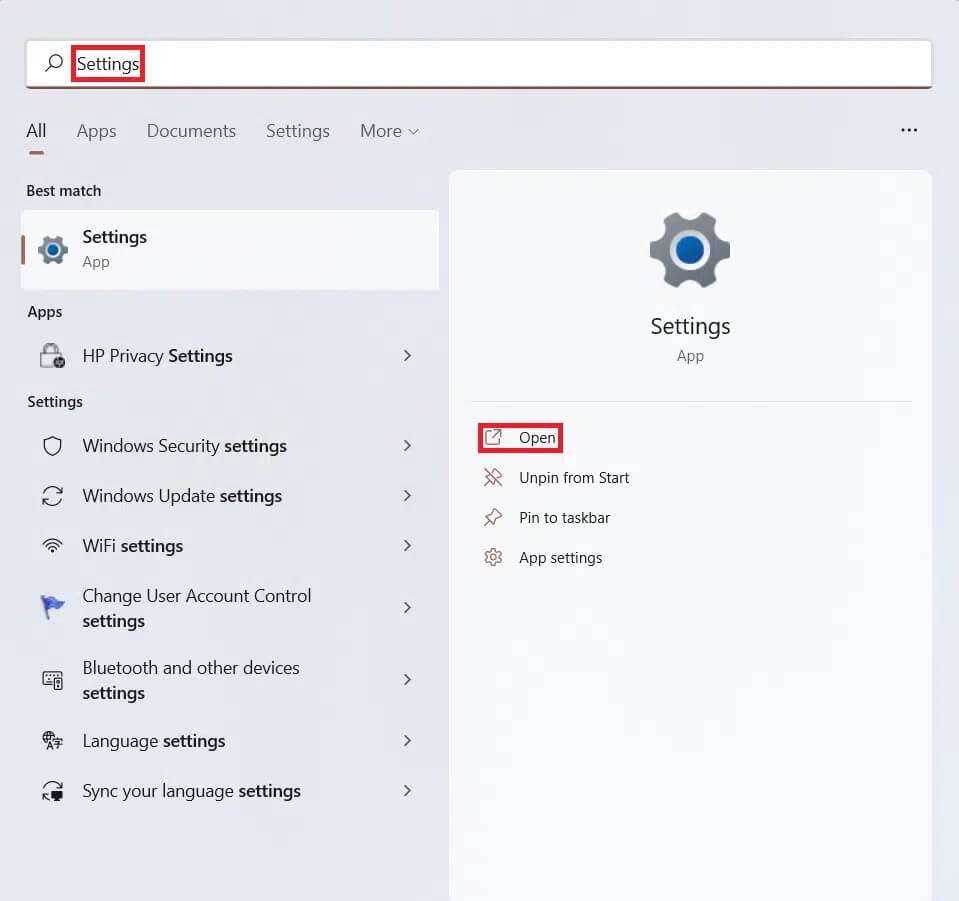The height and width of the screenshot is (901, 959).
Task: Open the More filter dropdown
Action: [389, 131]
